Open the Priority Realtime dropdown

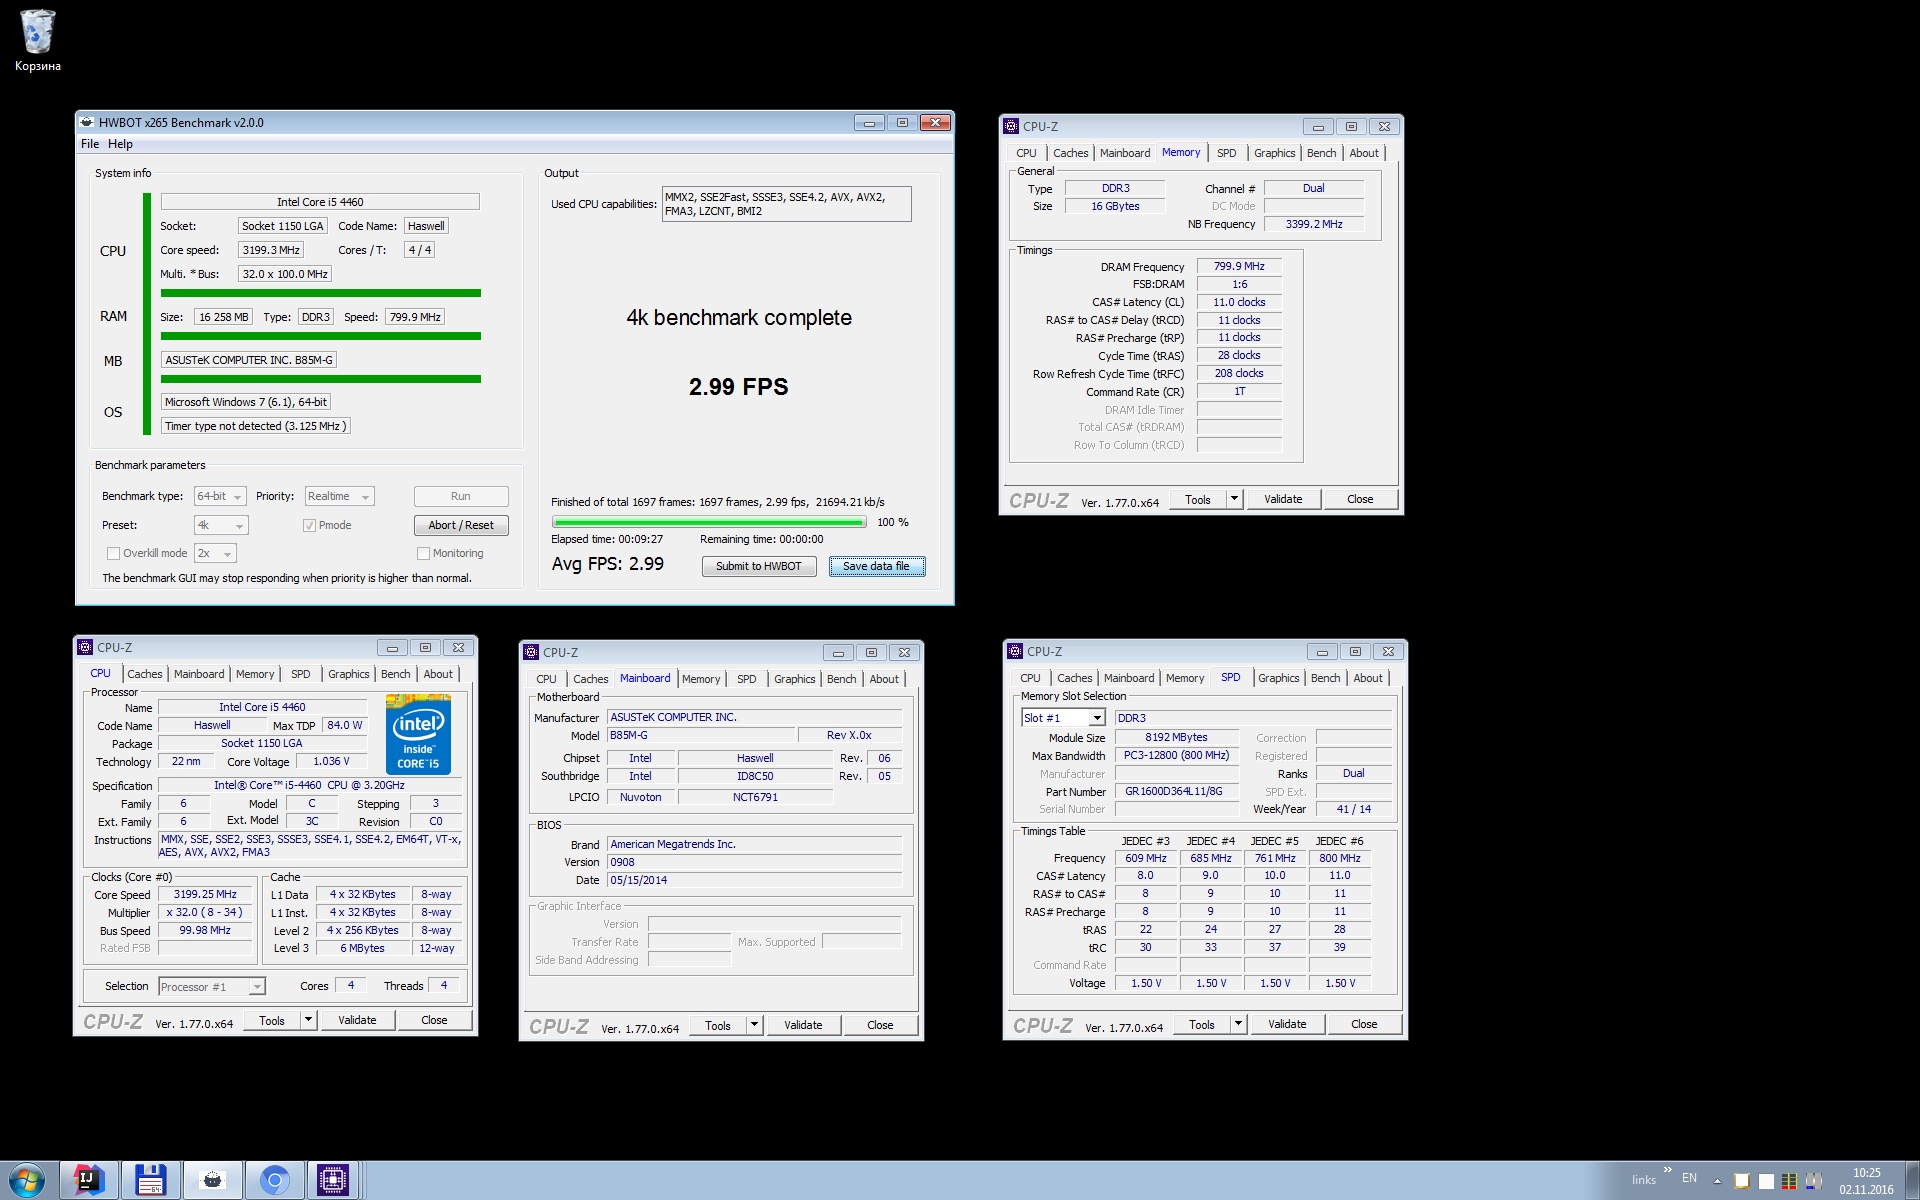click(x=339, y=496)
